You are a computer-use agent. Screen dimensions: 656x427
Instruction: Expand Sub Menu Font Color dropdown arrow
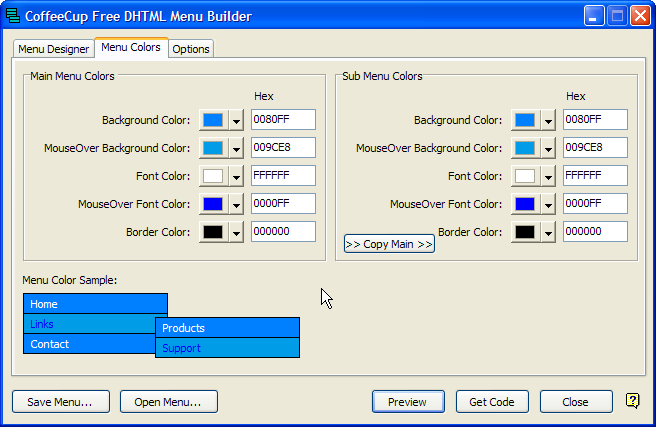[x=548, y=176]
